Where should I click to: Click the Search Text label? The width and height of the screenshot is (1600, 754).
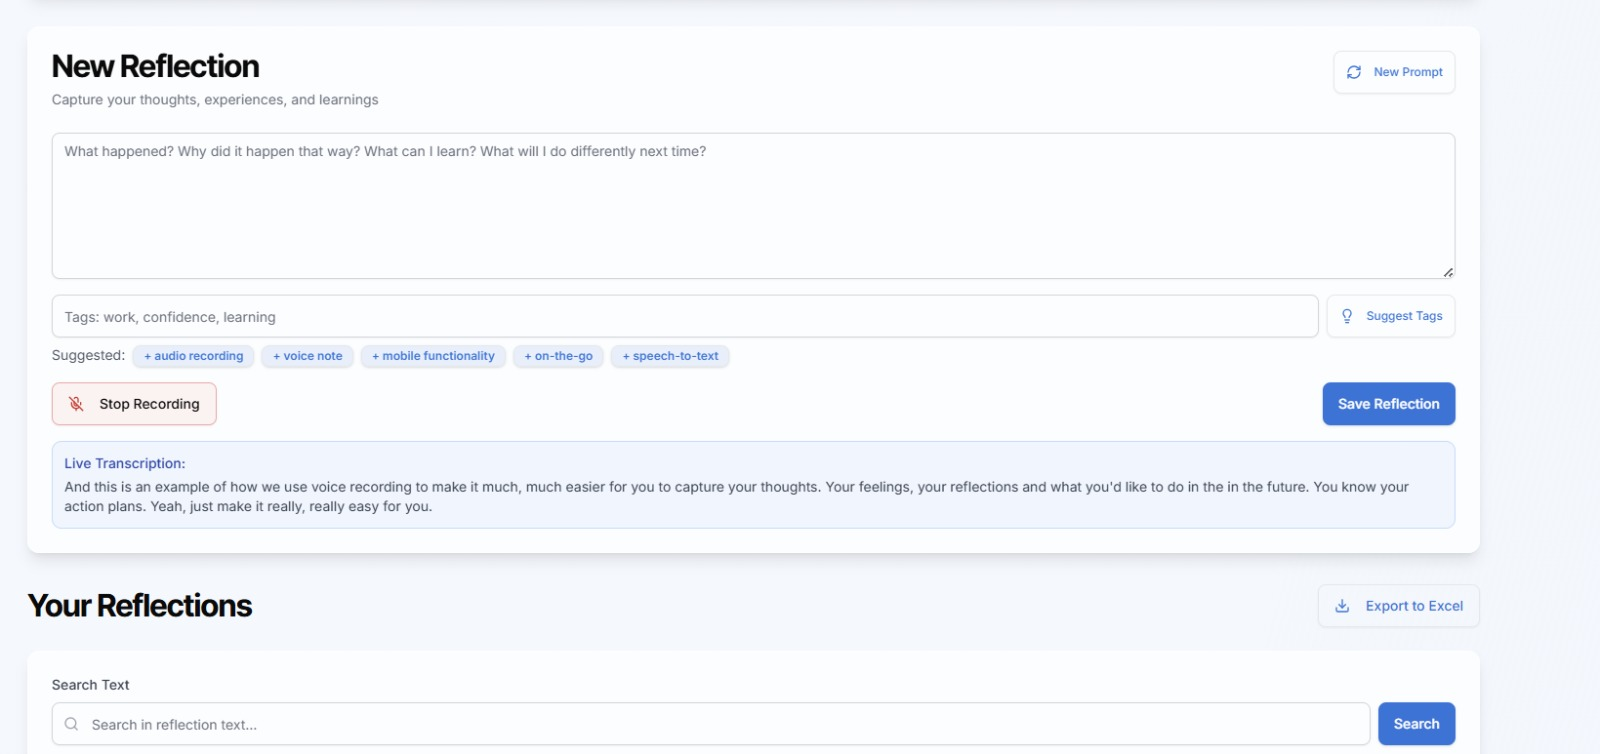tap(90, 685)
